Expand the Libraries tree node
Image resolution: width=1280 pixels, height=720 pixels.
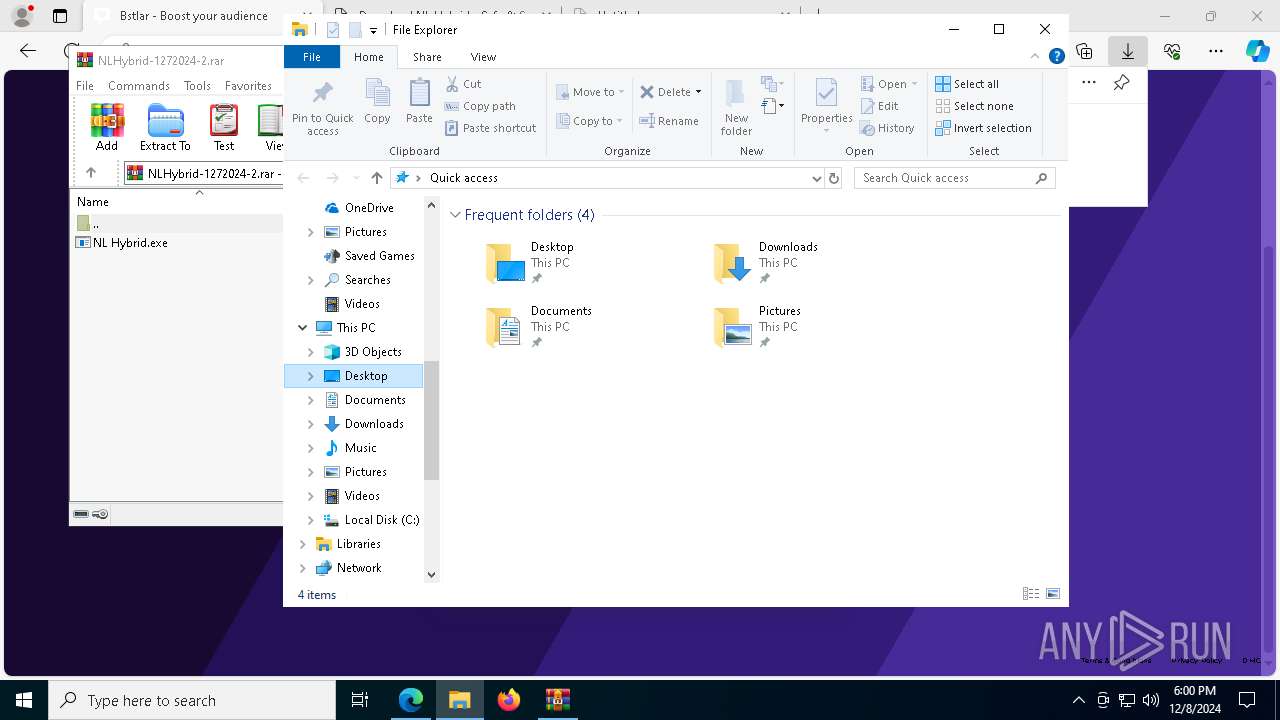(x=303, y=544)
